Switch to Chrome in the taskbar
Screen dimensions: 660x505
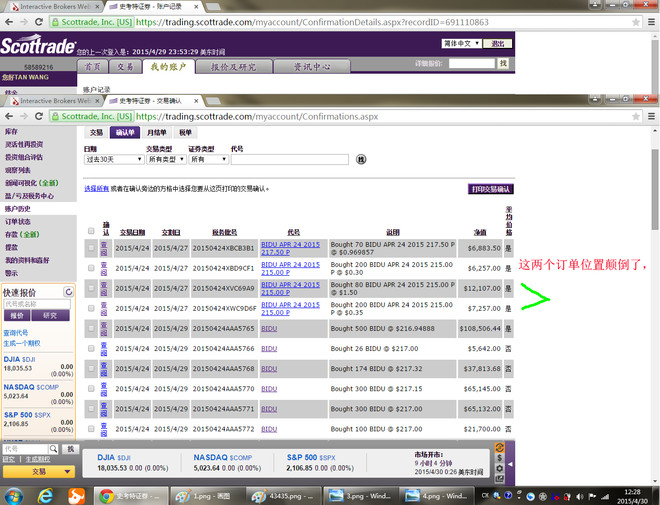131,496
